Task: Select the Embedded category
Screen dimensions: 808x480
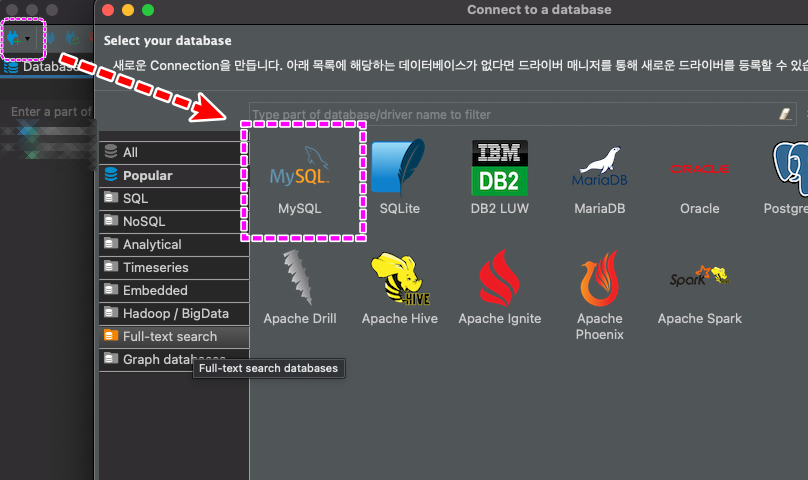Action: click(174, 290)
